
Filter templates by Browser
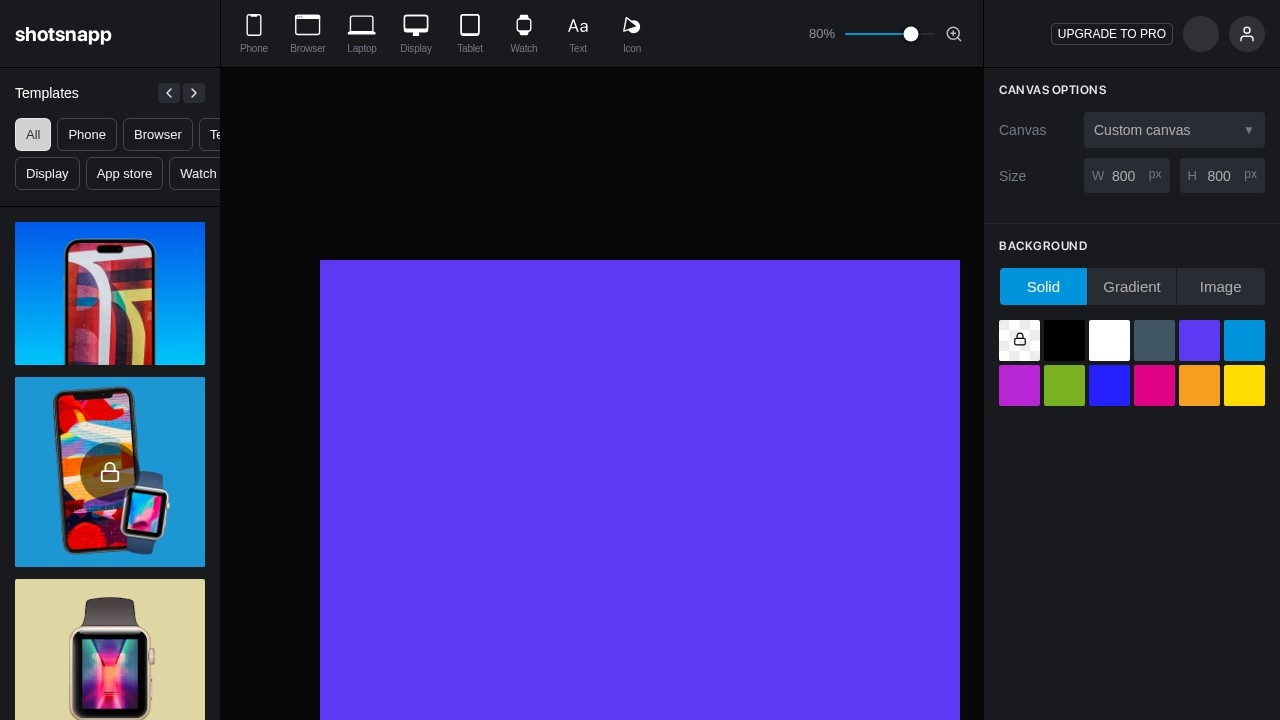click(158, 135)
